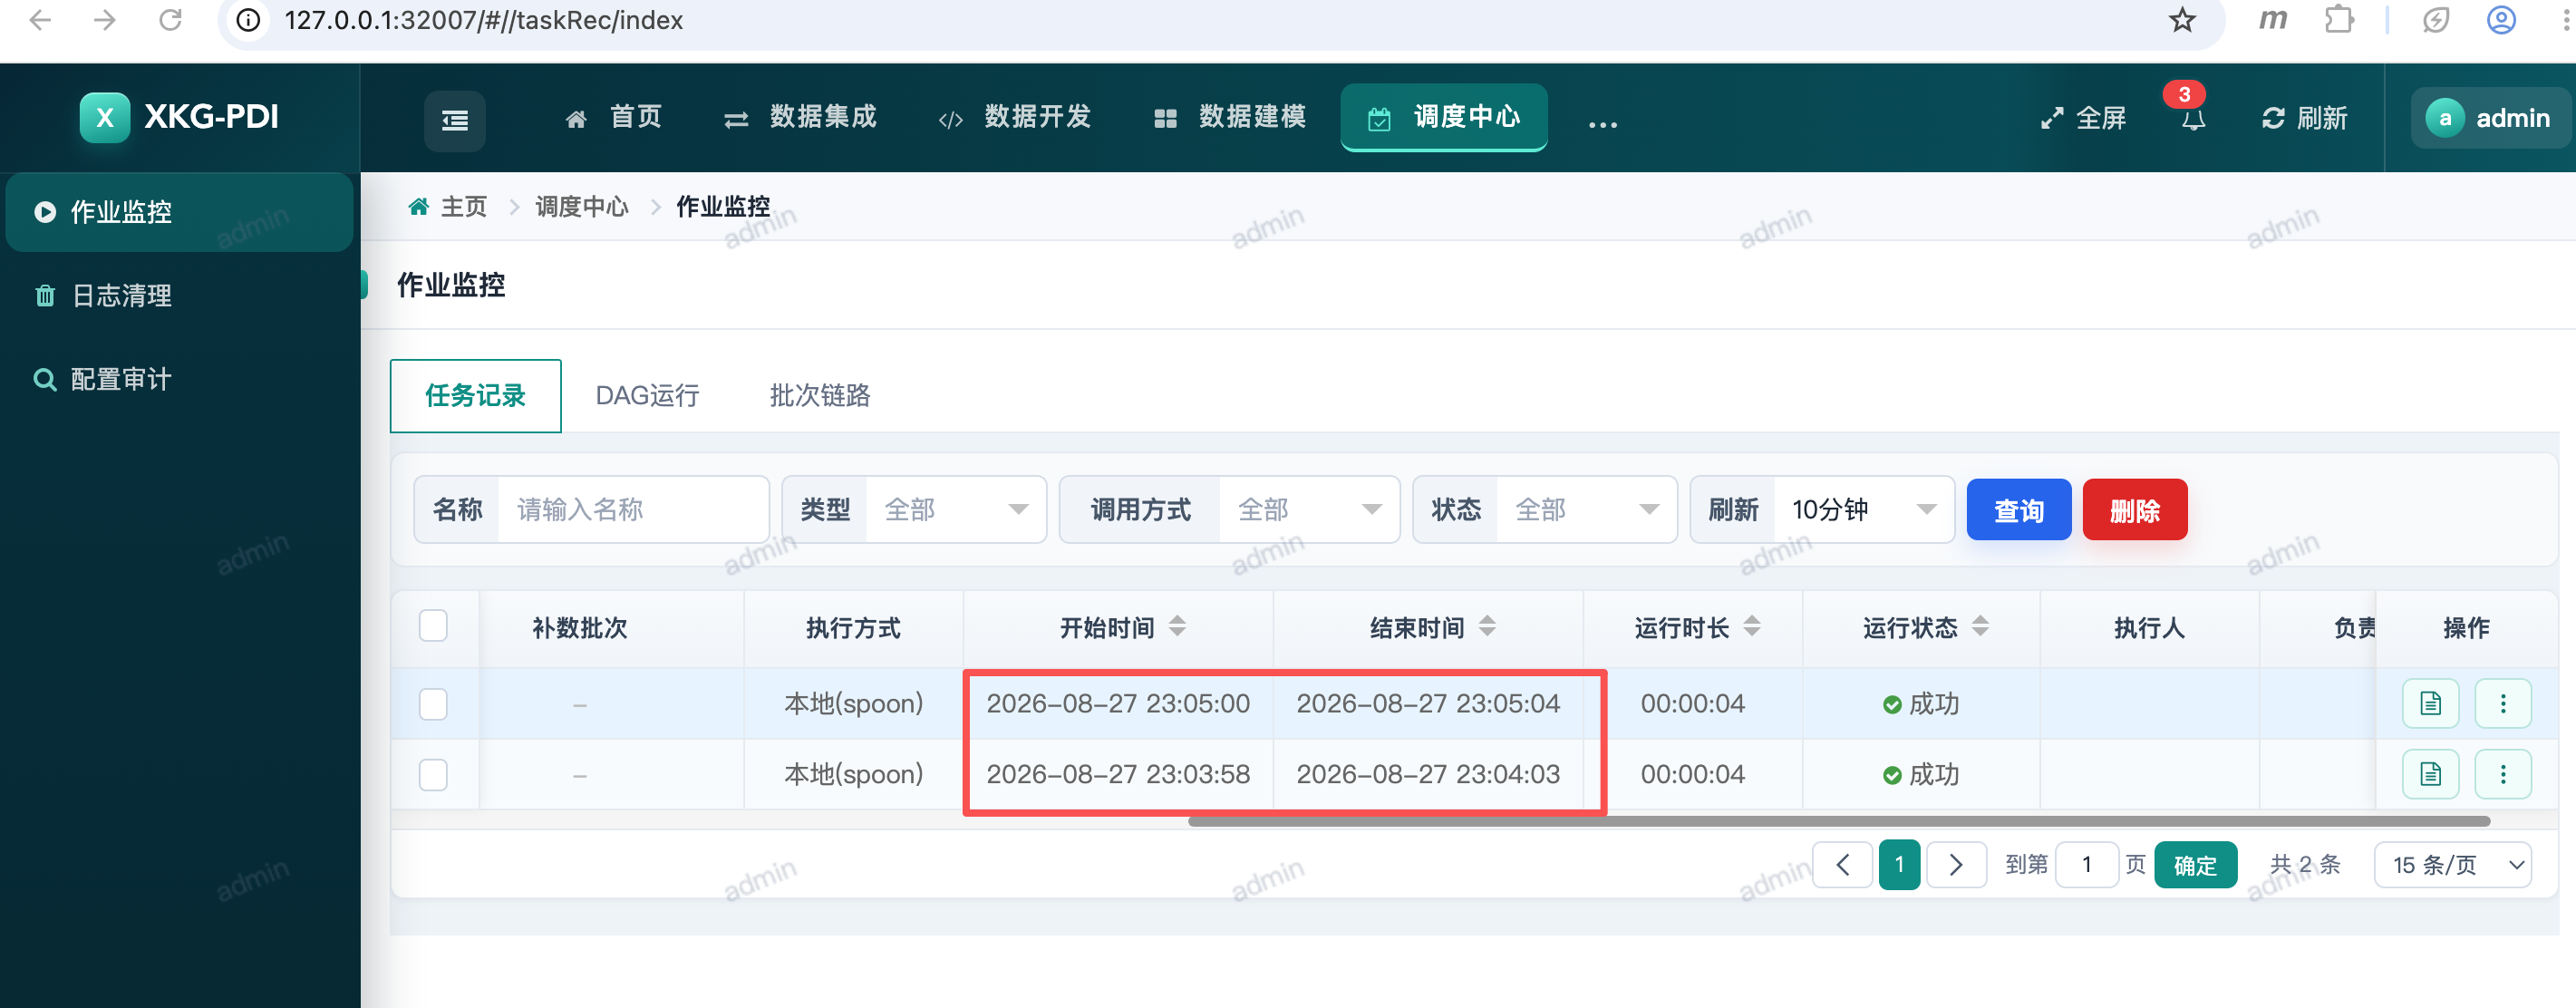Focus the page jump number input

[2087, 865]
